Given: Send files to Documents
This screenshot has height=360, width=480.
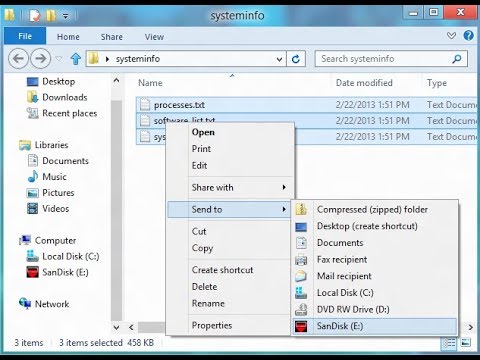Looking at the screenshot, I should click(374, 243).
